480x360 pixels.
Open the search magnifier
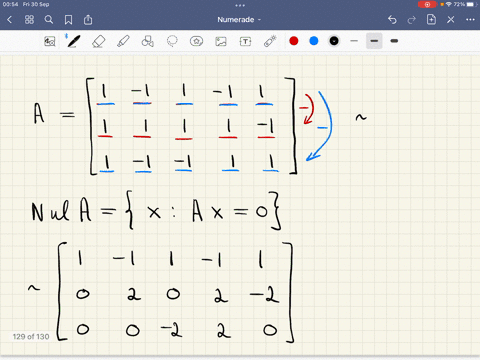(x=49, y=20)
